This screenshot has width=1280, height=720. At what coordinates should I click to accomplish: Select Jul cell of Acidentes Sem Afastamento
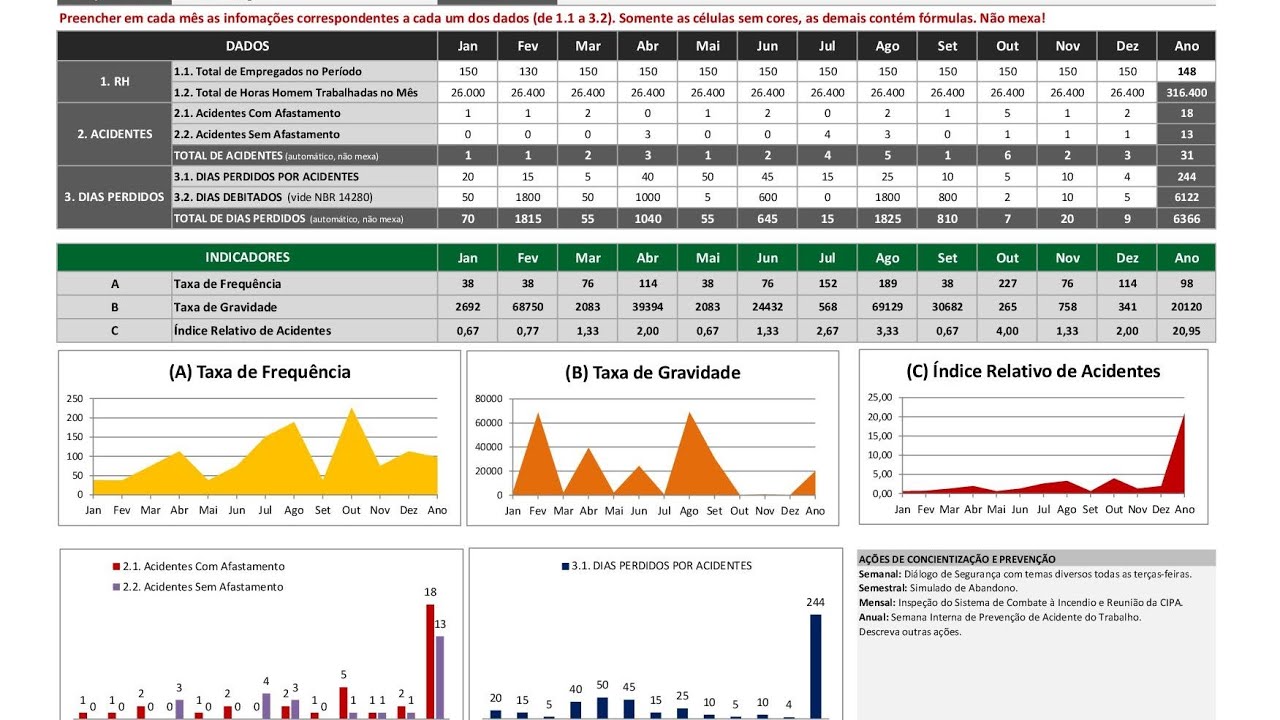[x=828, y=134]
